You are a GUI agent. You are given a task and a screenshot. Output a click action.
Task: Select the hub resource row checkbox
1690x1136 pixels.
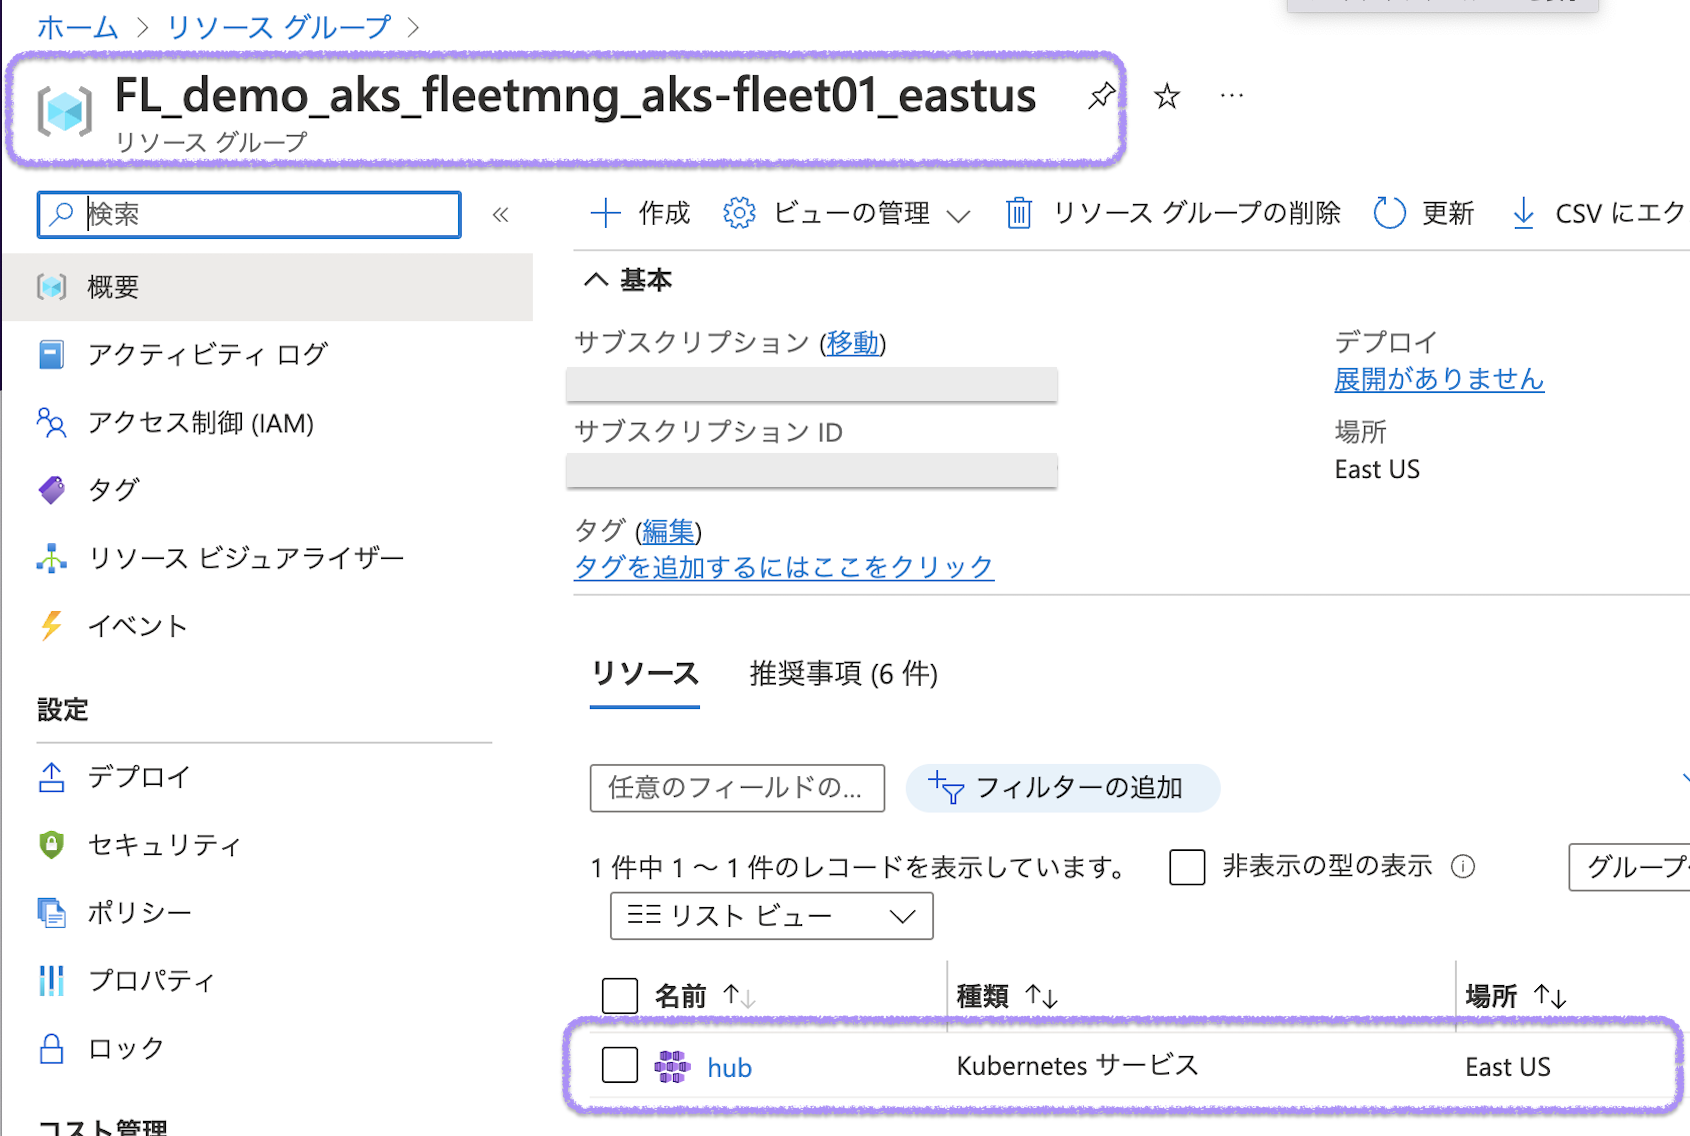[x=620, y=1066]
